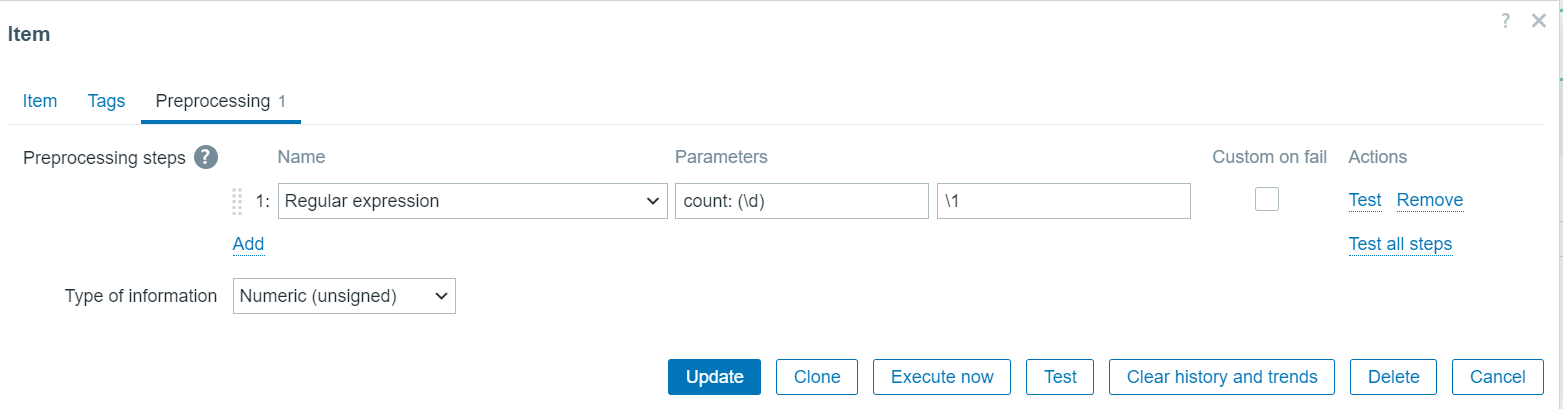Switch to the Item tab
The height and width of the screenshot is (409, 1563).
click(40, 101)
